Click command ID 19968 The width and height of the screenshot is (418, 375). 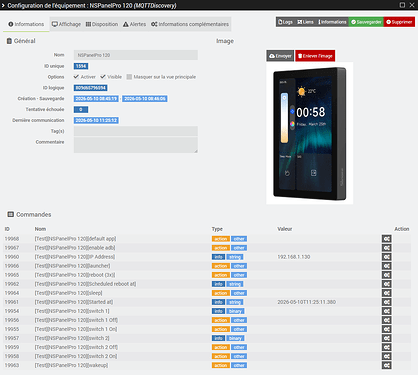[x=12, y=239]
